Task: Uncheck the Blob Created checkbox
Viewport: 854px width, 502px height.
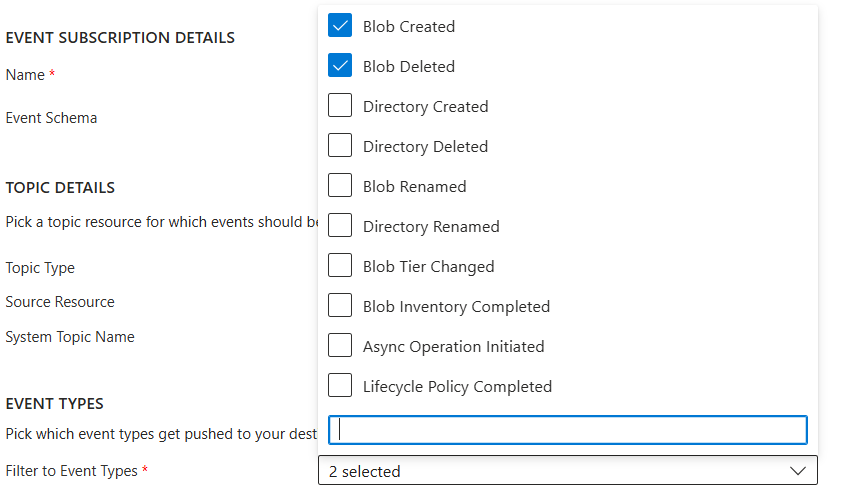Action: tap(340, 26)
